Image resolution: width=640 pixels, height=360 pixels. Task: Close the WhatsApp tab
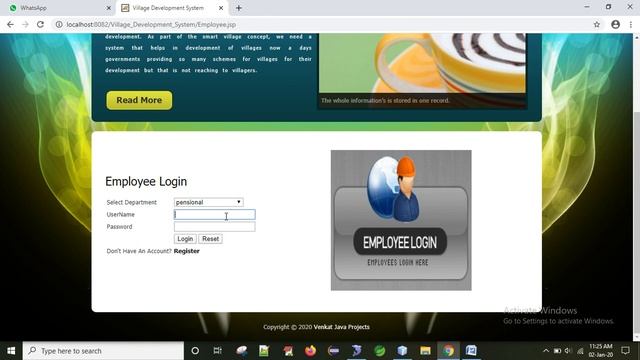[x=109, y=8]
